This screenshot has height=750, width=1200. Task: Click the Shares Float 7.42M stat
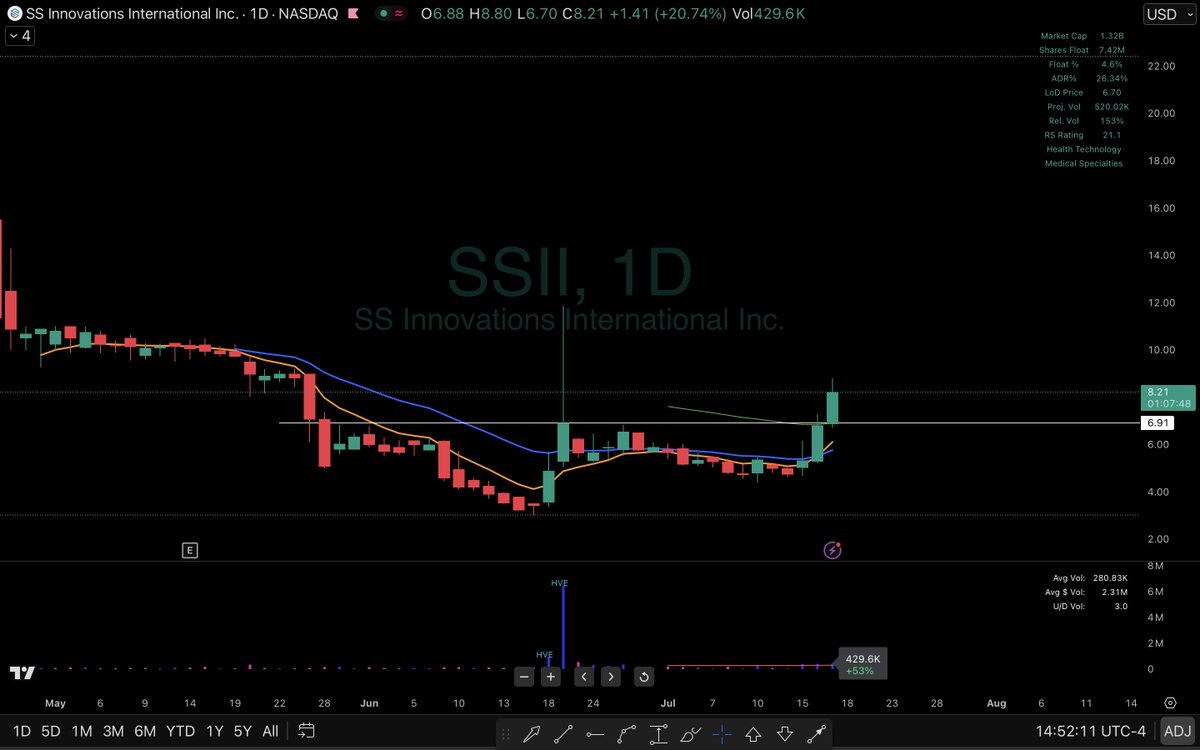1083,50
